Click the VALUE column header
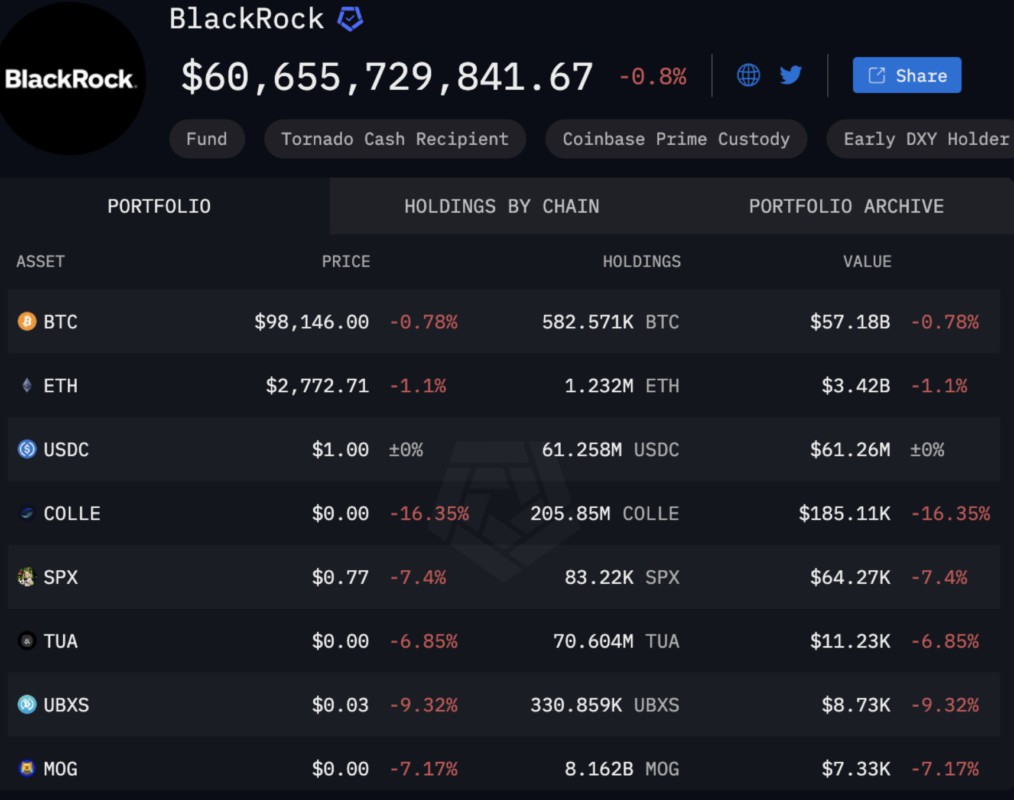 click(867, 261)
